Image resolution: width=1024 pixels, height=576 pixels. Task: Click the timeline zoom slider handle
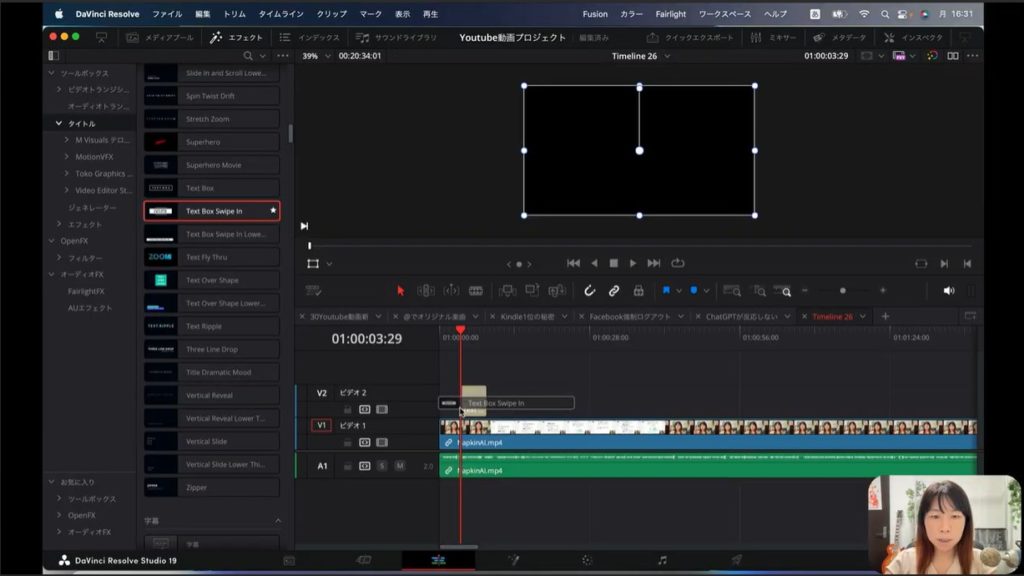click(842, 291)
